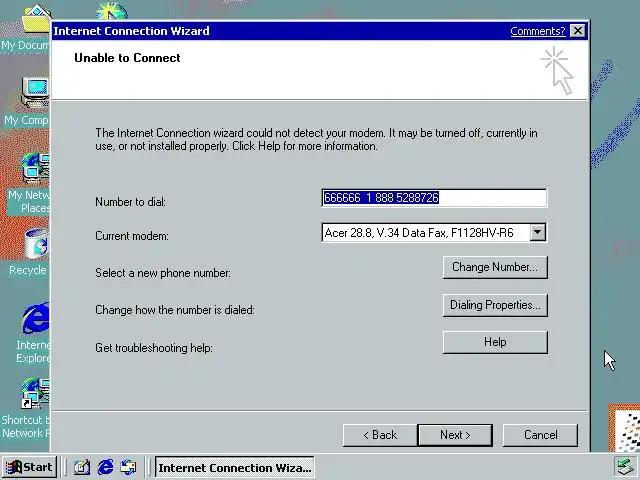The image size is (640, 480).
Task: Click the Number to dial field
Action: [x=434, y=198]
